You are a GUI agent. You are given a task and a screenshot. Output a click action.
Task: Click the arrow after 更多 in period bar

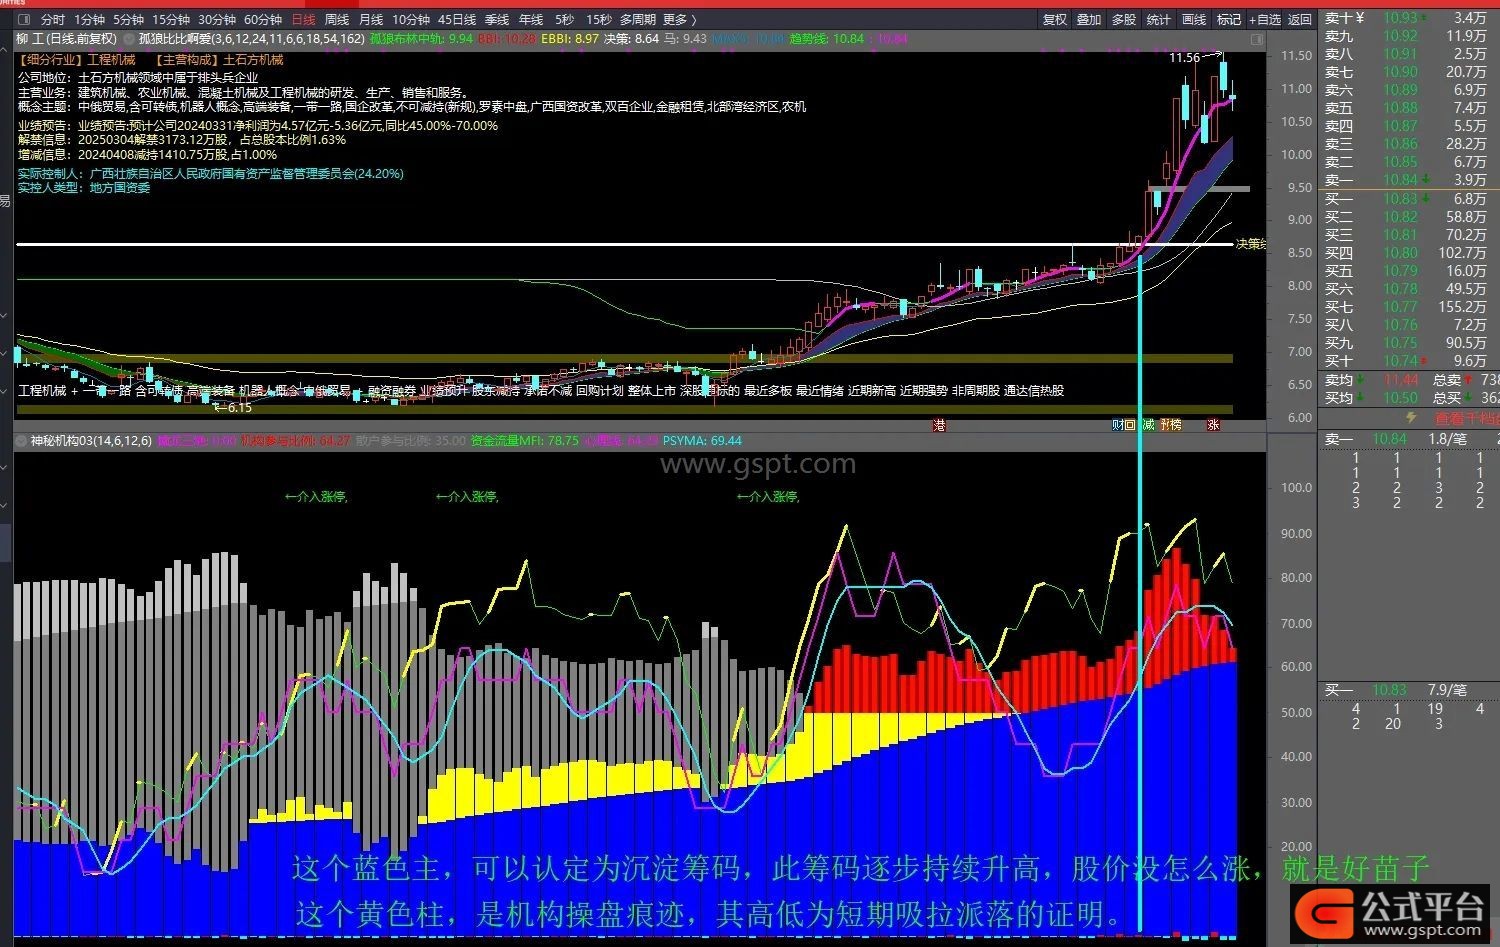click(x=694, y=19)
